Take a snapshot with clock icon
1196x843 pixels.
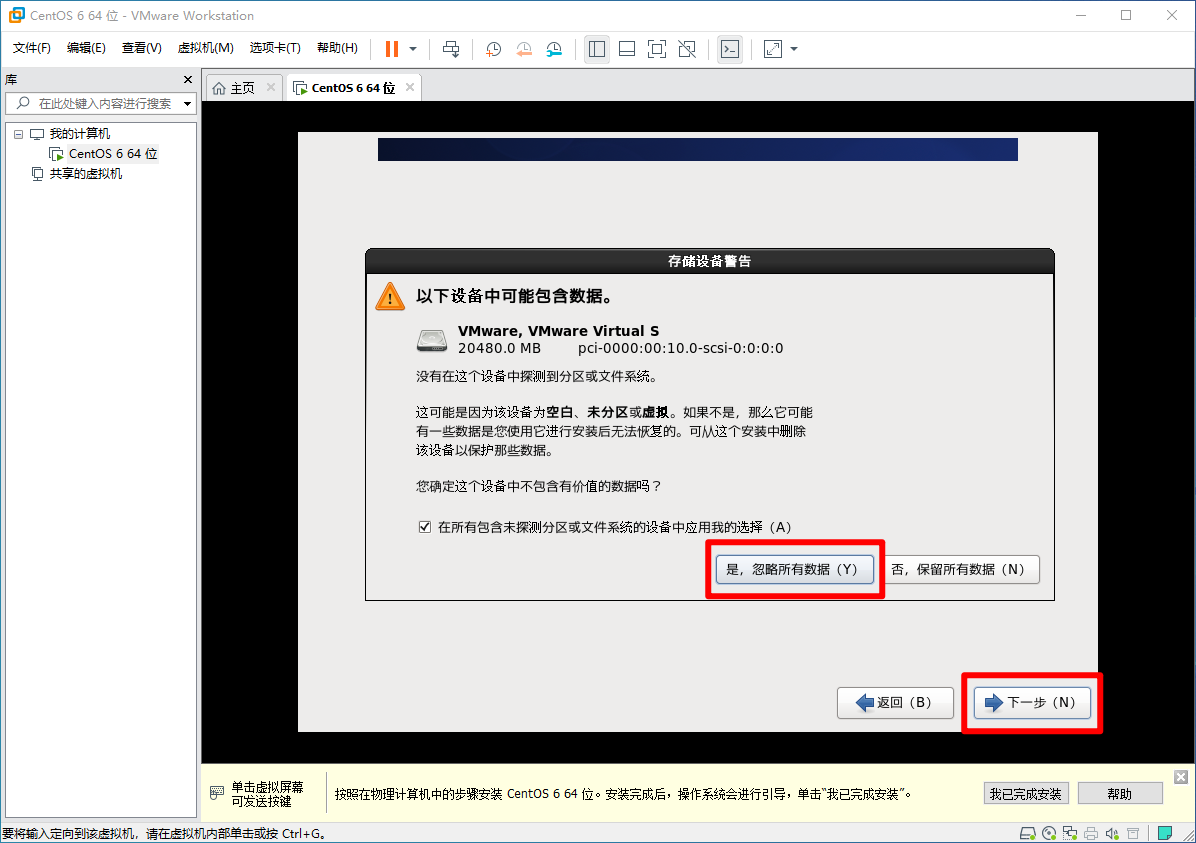click(494, 49)
